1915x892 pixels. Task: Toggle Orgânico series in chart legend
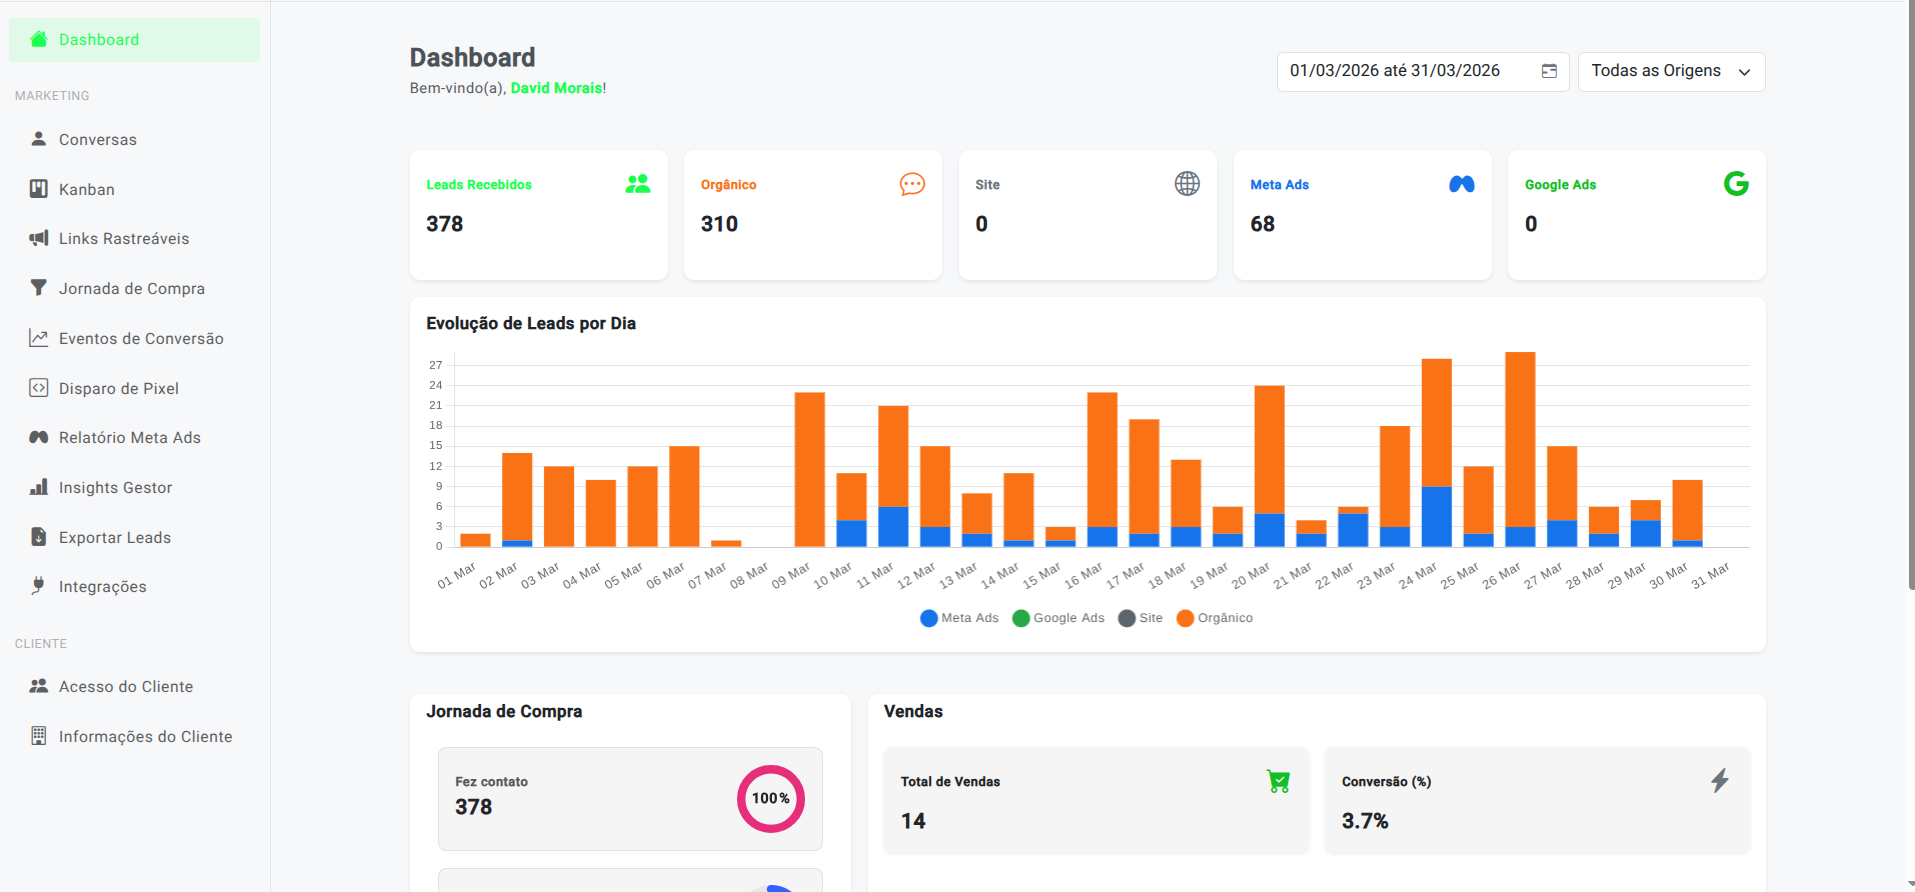coord(1215,618)
